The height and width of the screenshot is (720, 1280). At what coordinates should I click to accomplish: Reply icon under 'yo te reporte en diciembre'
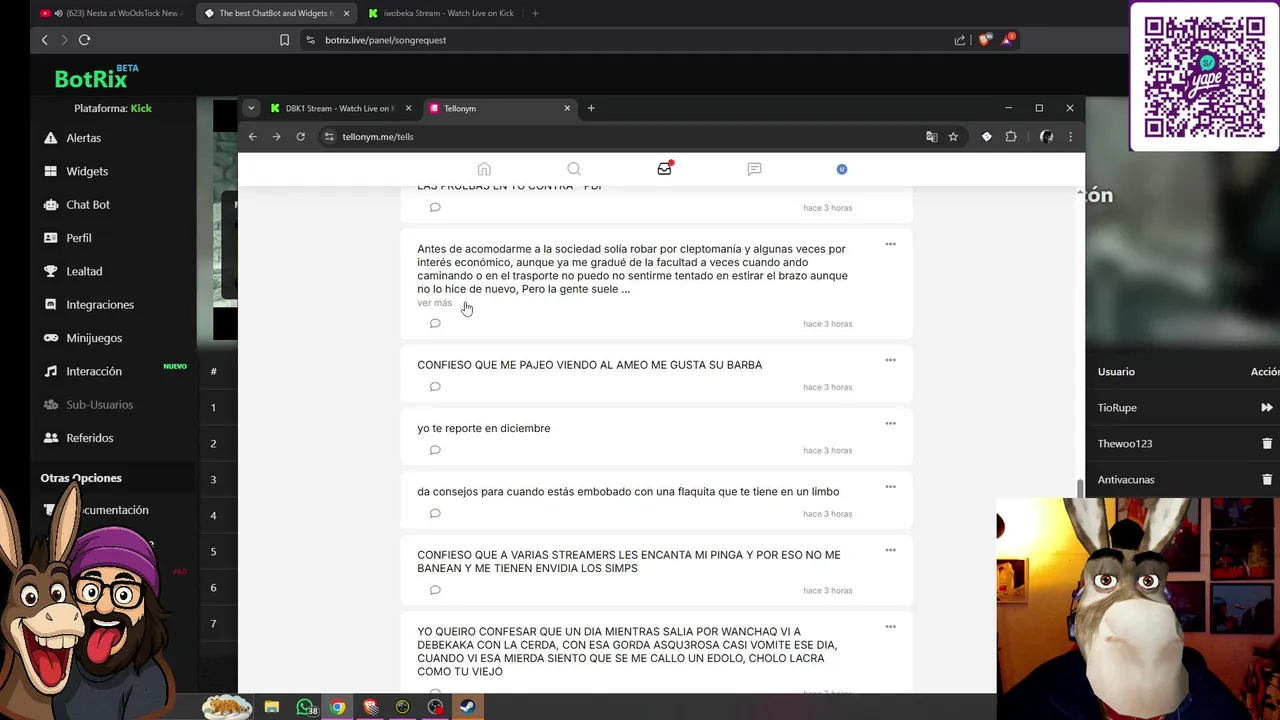[435, 450]
